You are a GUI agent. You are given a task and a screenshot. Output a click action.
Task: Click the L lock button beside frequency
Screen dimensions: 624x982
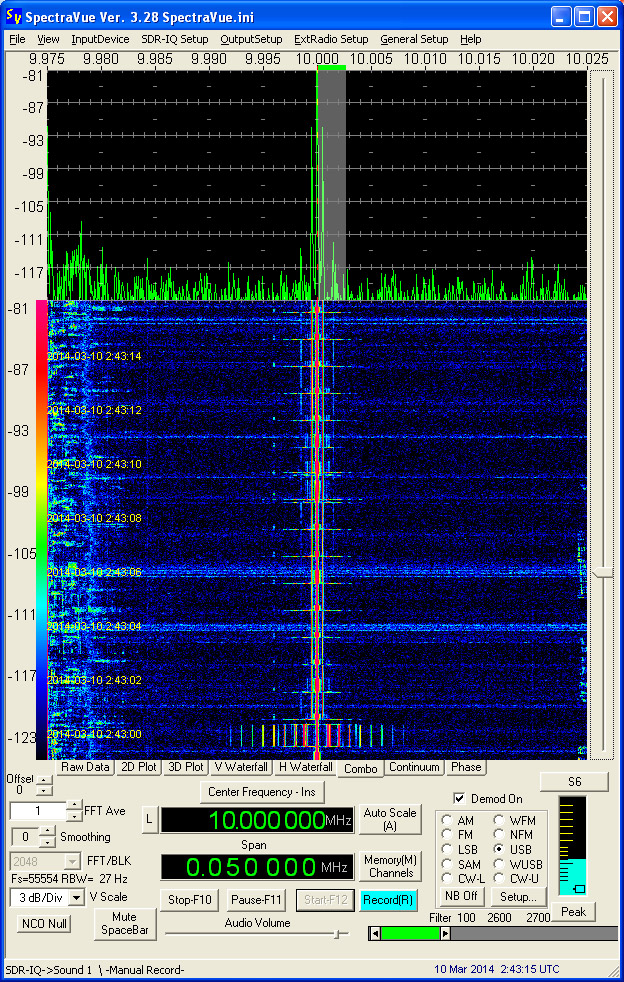149,820
